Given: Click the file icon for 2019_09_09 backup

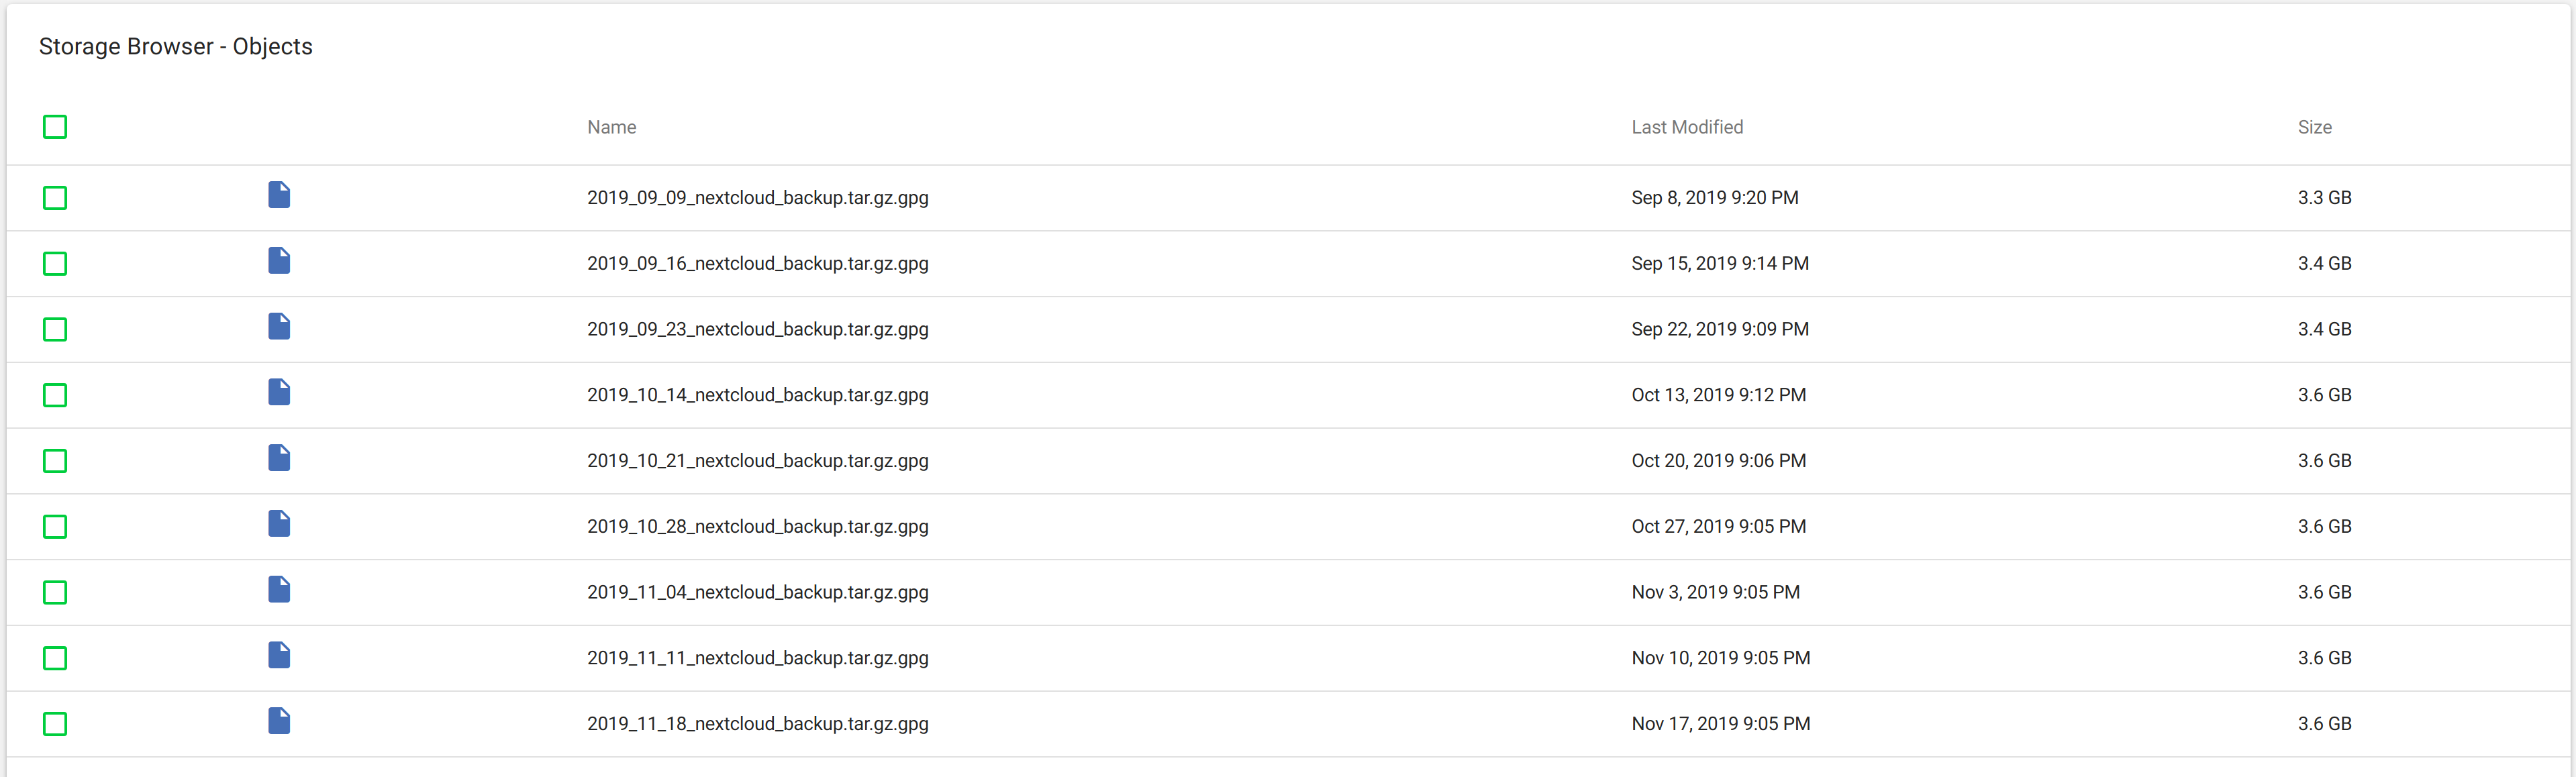Looking at the screenshot, I should [x=279, y=195].
